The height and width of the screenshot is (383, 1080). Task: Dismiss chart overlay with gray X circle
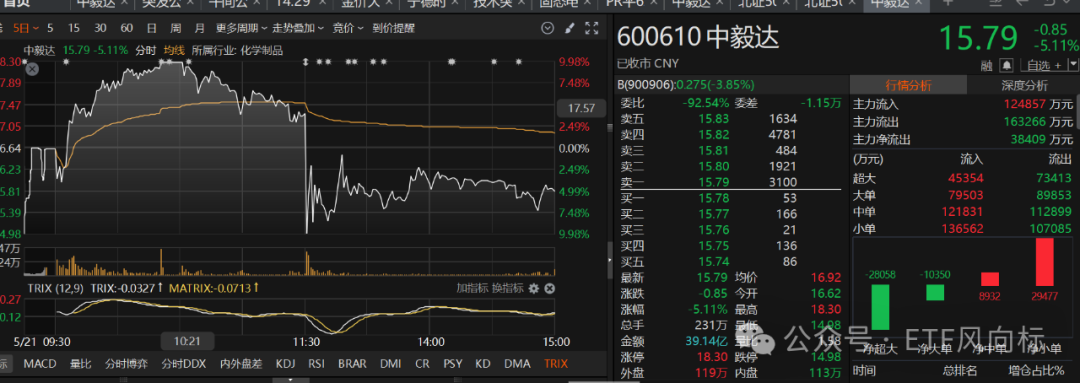click(32, 69)
